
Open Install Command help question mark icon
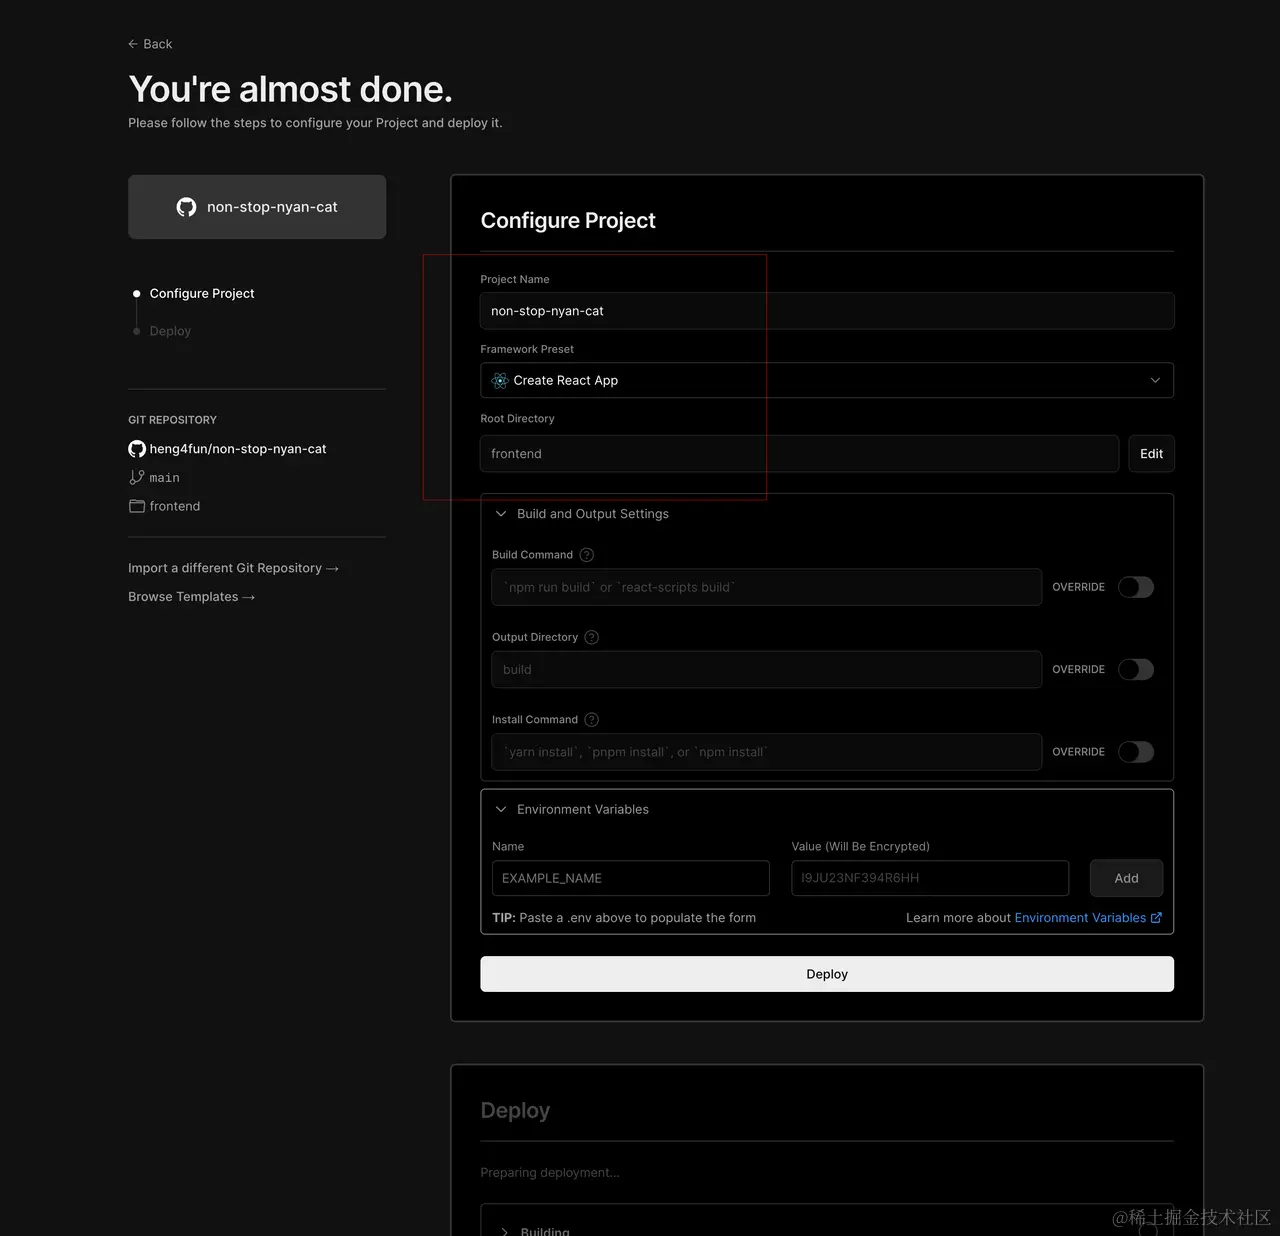coord(591,720)
